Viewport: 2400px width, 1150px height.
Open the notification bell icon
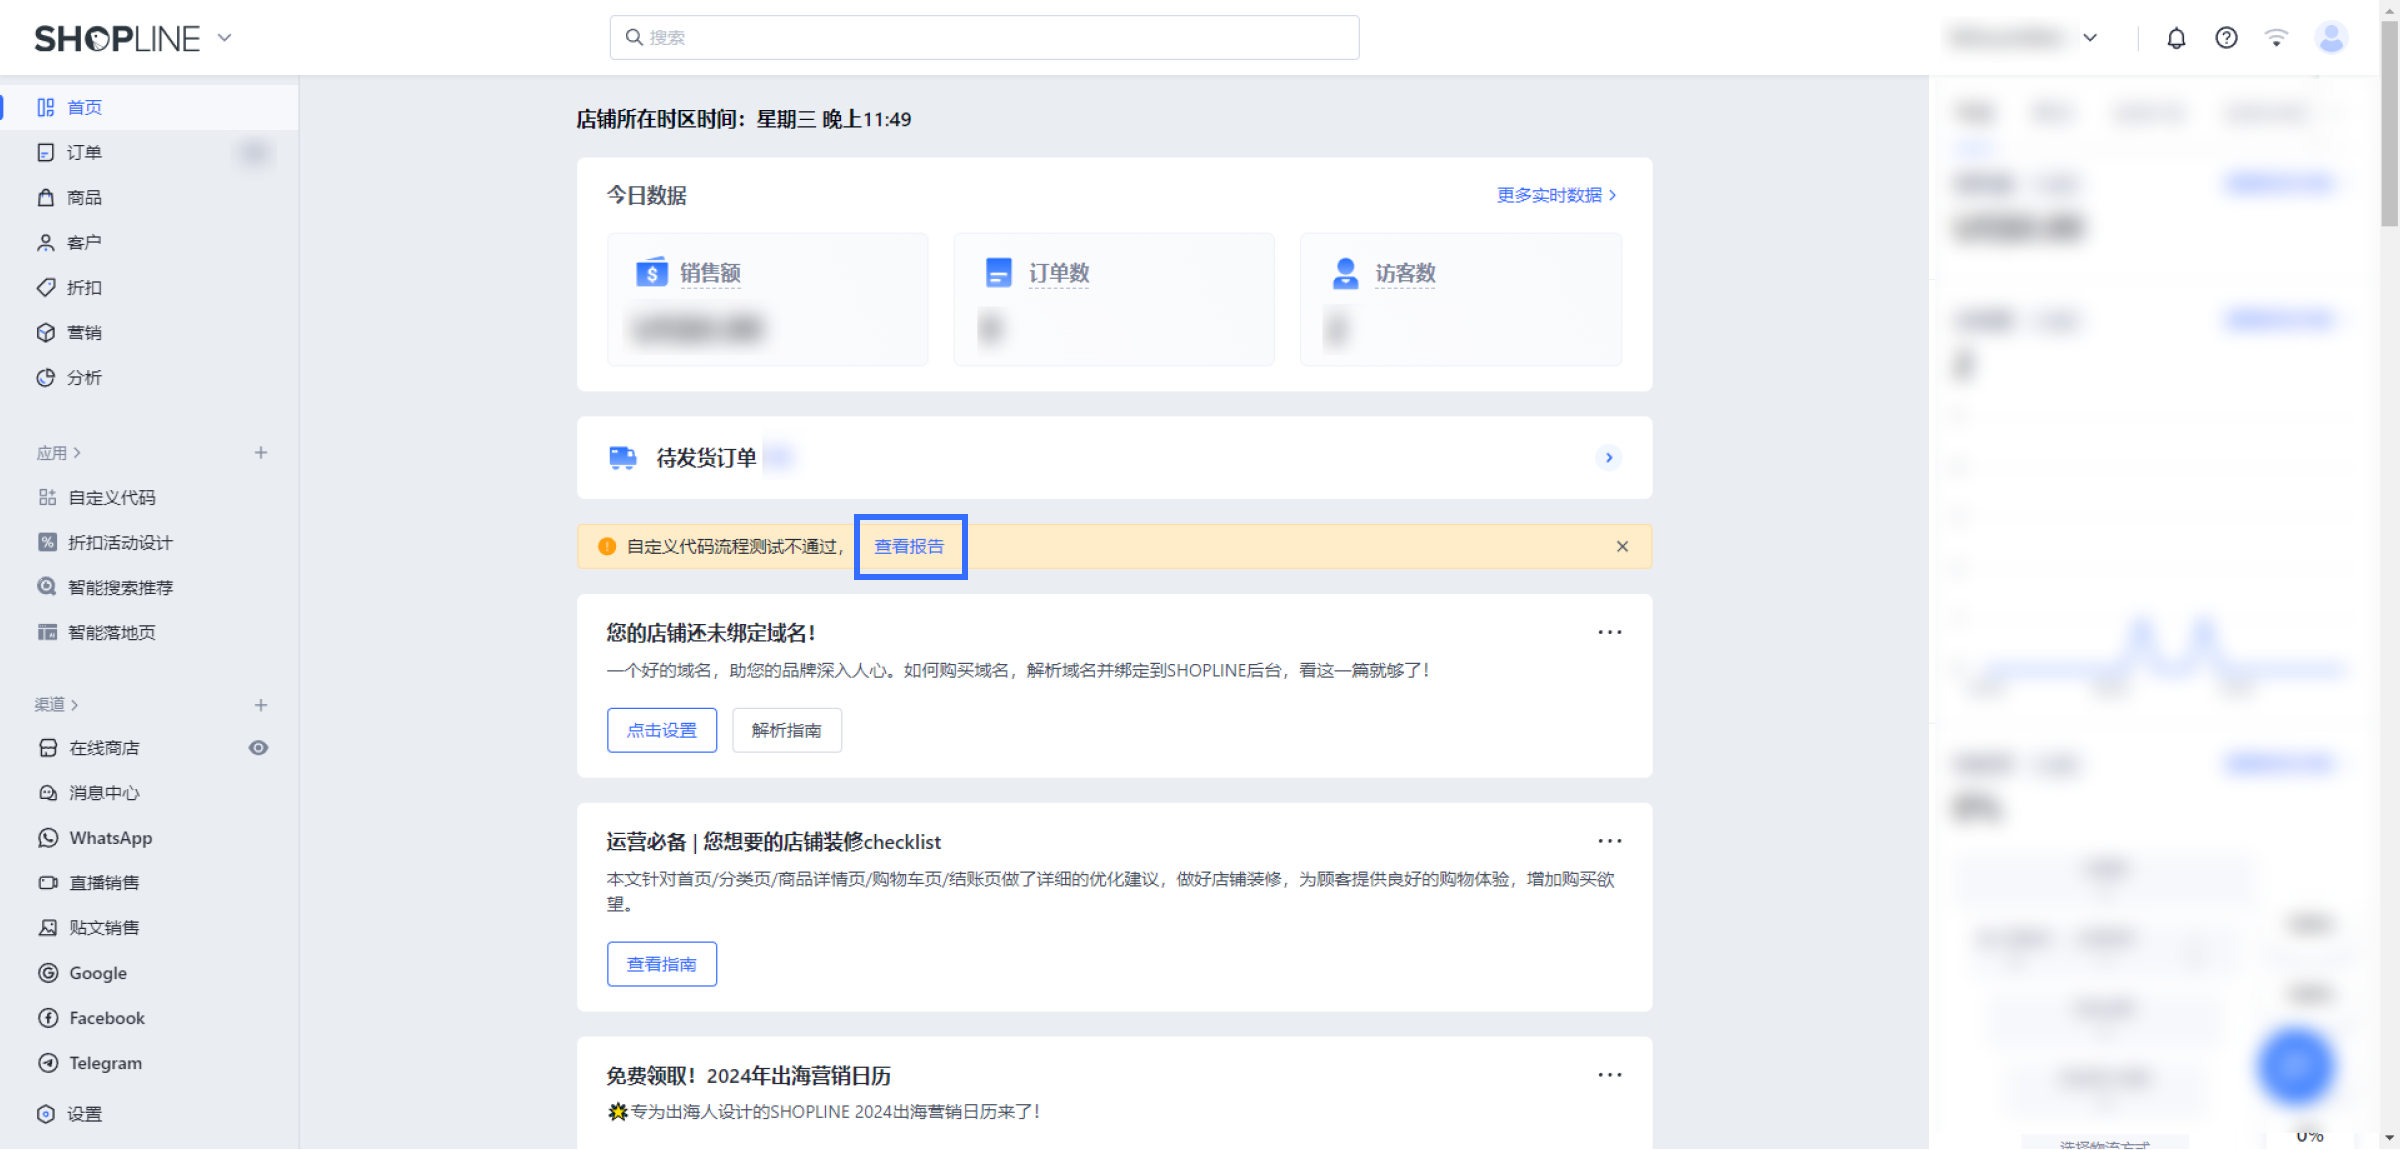[x=2176, y=37]
